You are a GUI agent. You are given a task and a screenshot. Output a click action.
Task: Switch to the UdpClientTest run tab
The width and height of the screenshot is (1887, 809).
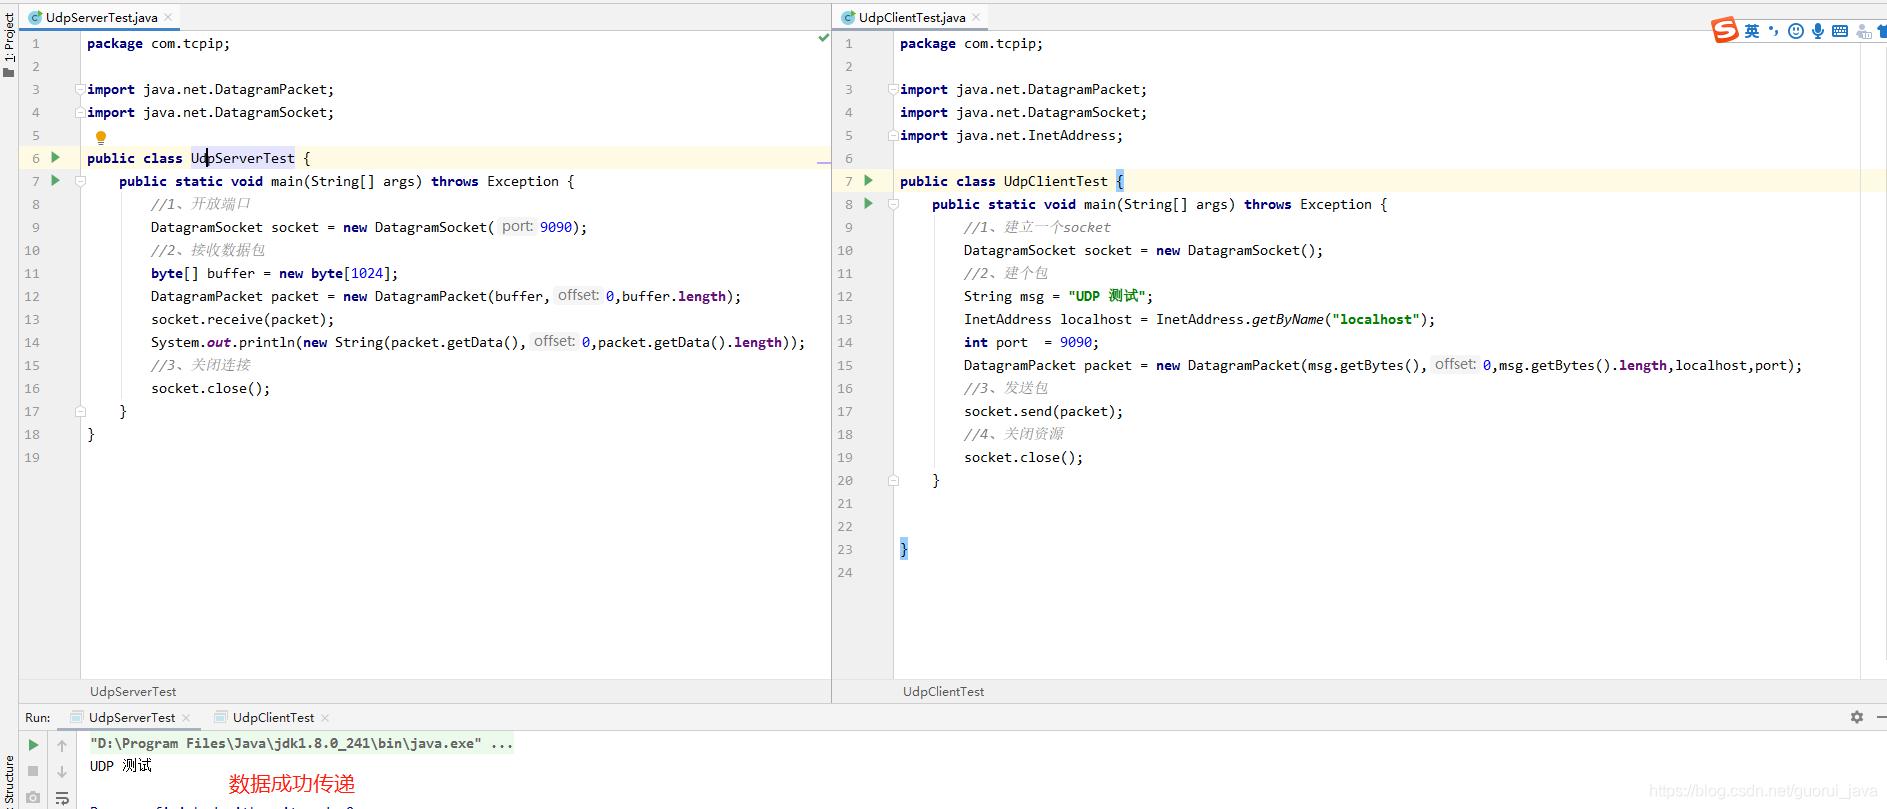point(273,717)
